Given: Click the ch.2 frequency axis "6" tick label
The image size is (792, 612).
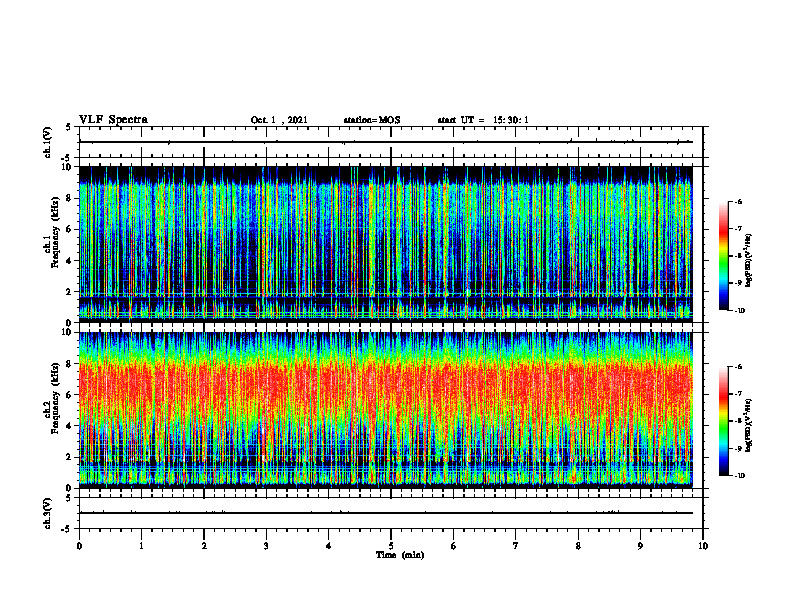Looking at the screenshot, I should coord(69,395).
